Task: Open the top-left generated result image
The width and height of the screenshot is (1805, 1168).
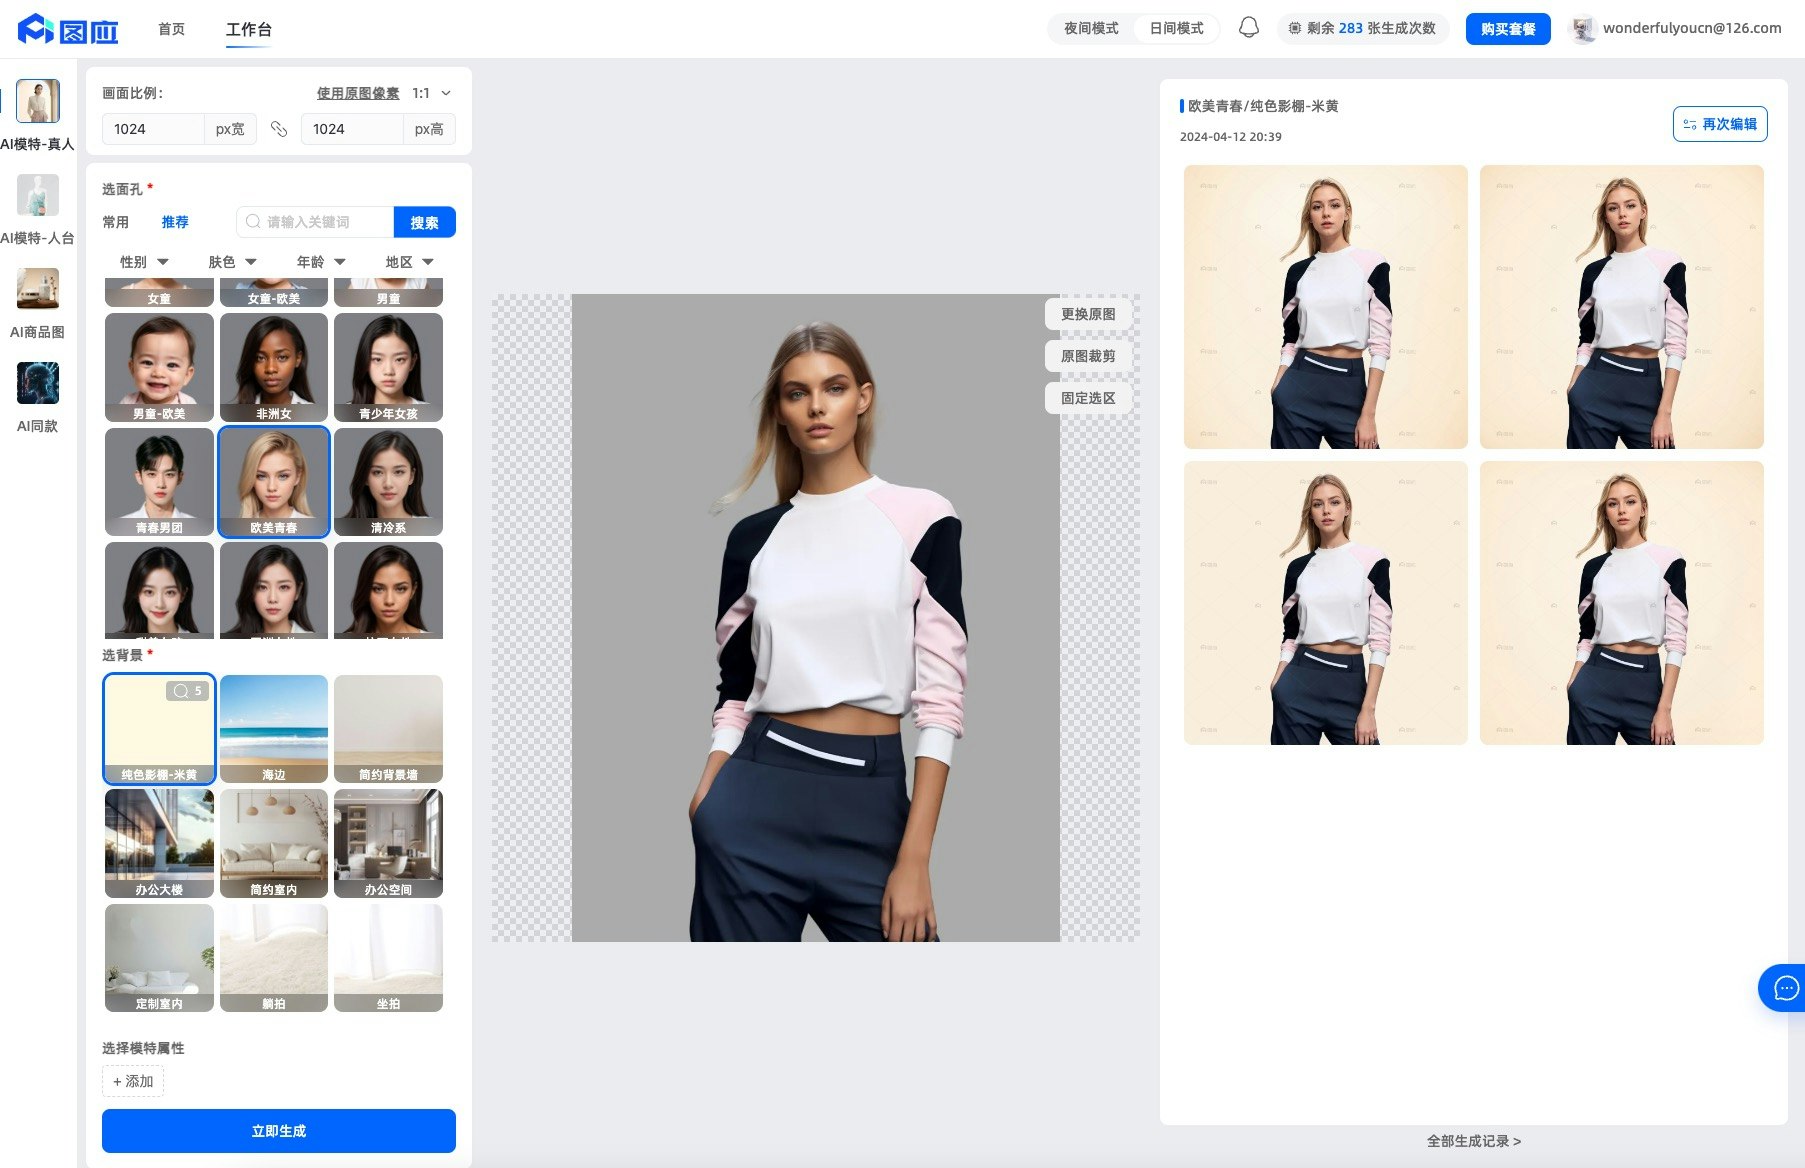Action: point(1326,307)
